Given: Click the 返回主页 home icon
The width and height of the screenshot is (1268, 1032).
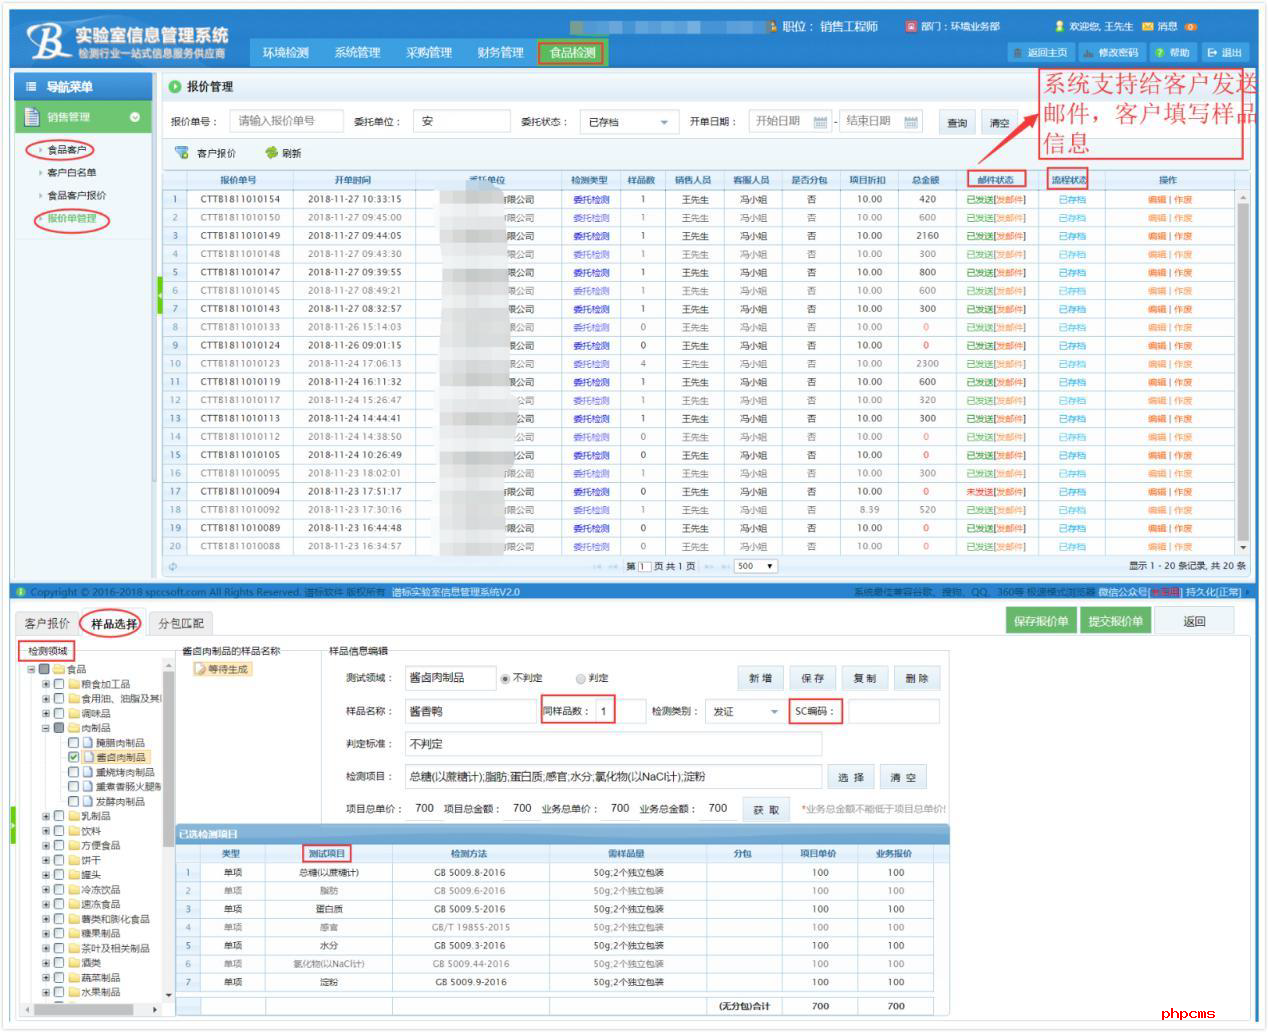Looking at the screenshot, I should 1018,53.
